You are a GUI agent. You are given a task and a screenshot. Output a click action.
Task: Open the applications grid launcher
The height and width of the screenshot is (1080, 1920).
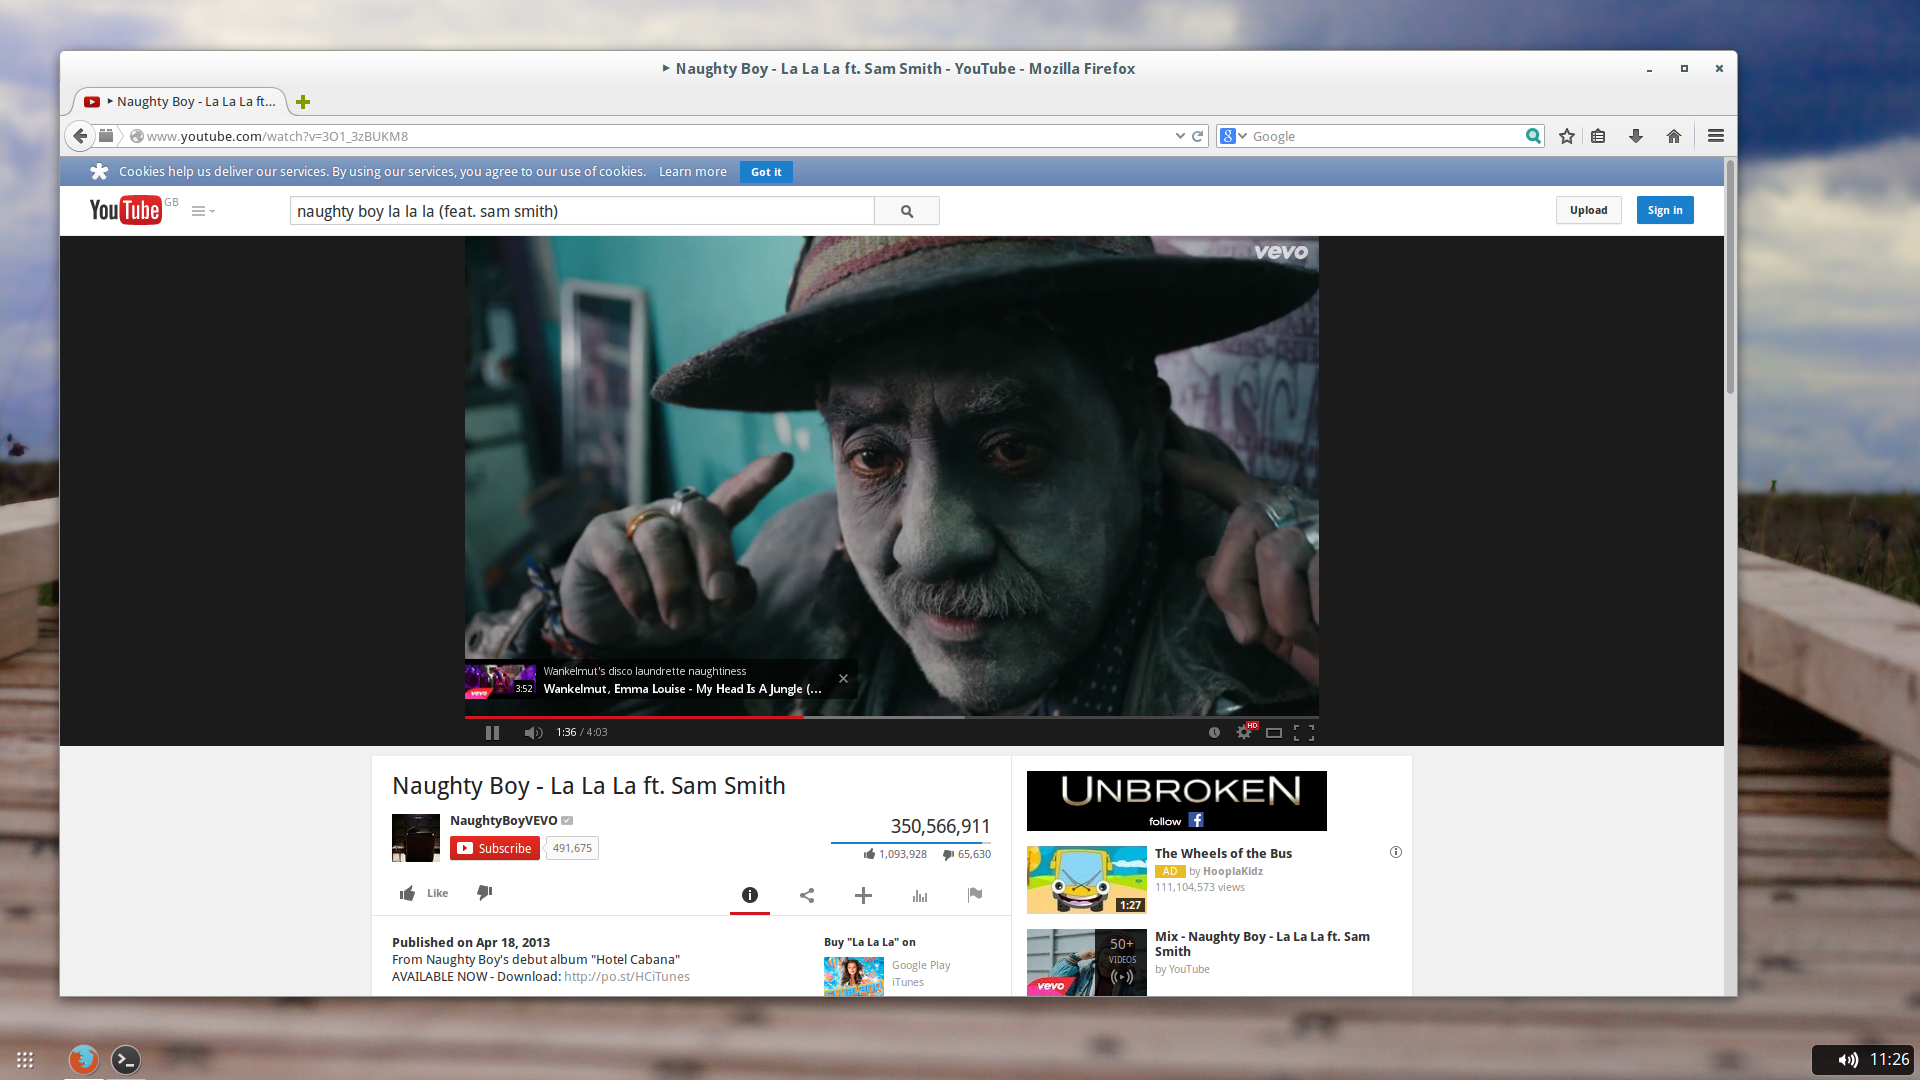[x=25, y=1059]
